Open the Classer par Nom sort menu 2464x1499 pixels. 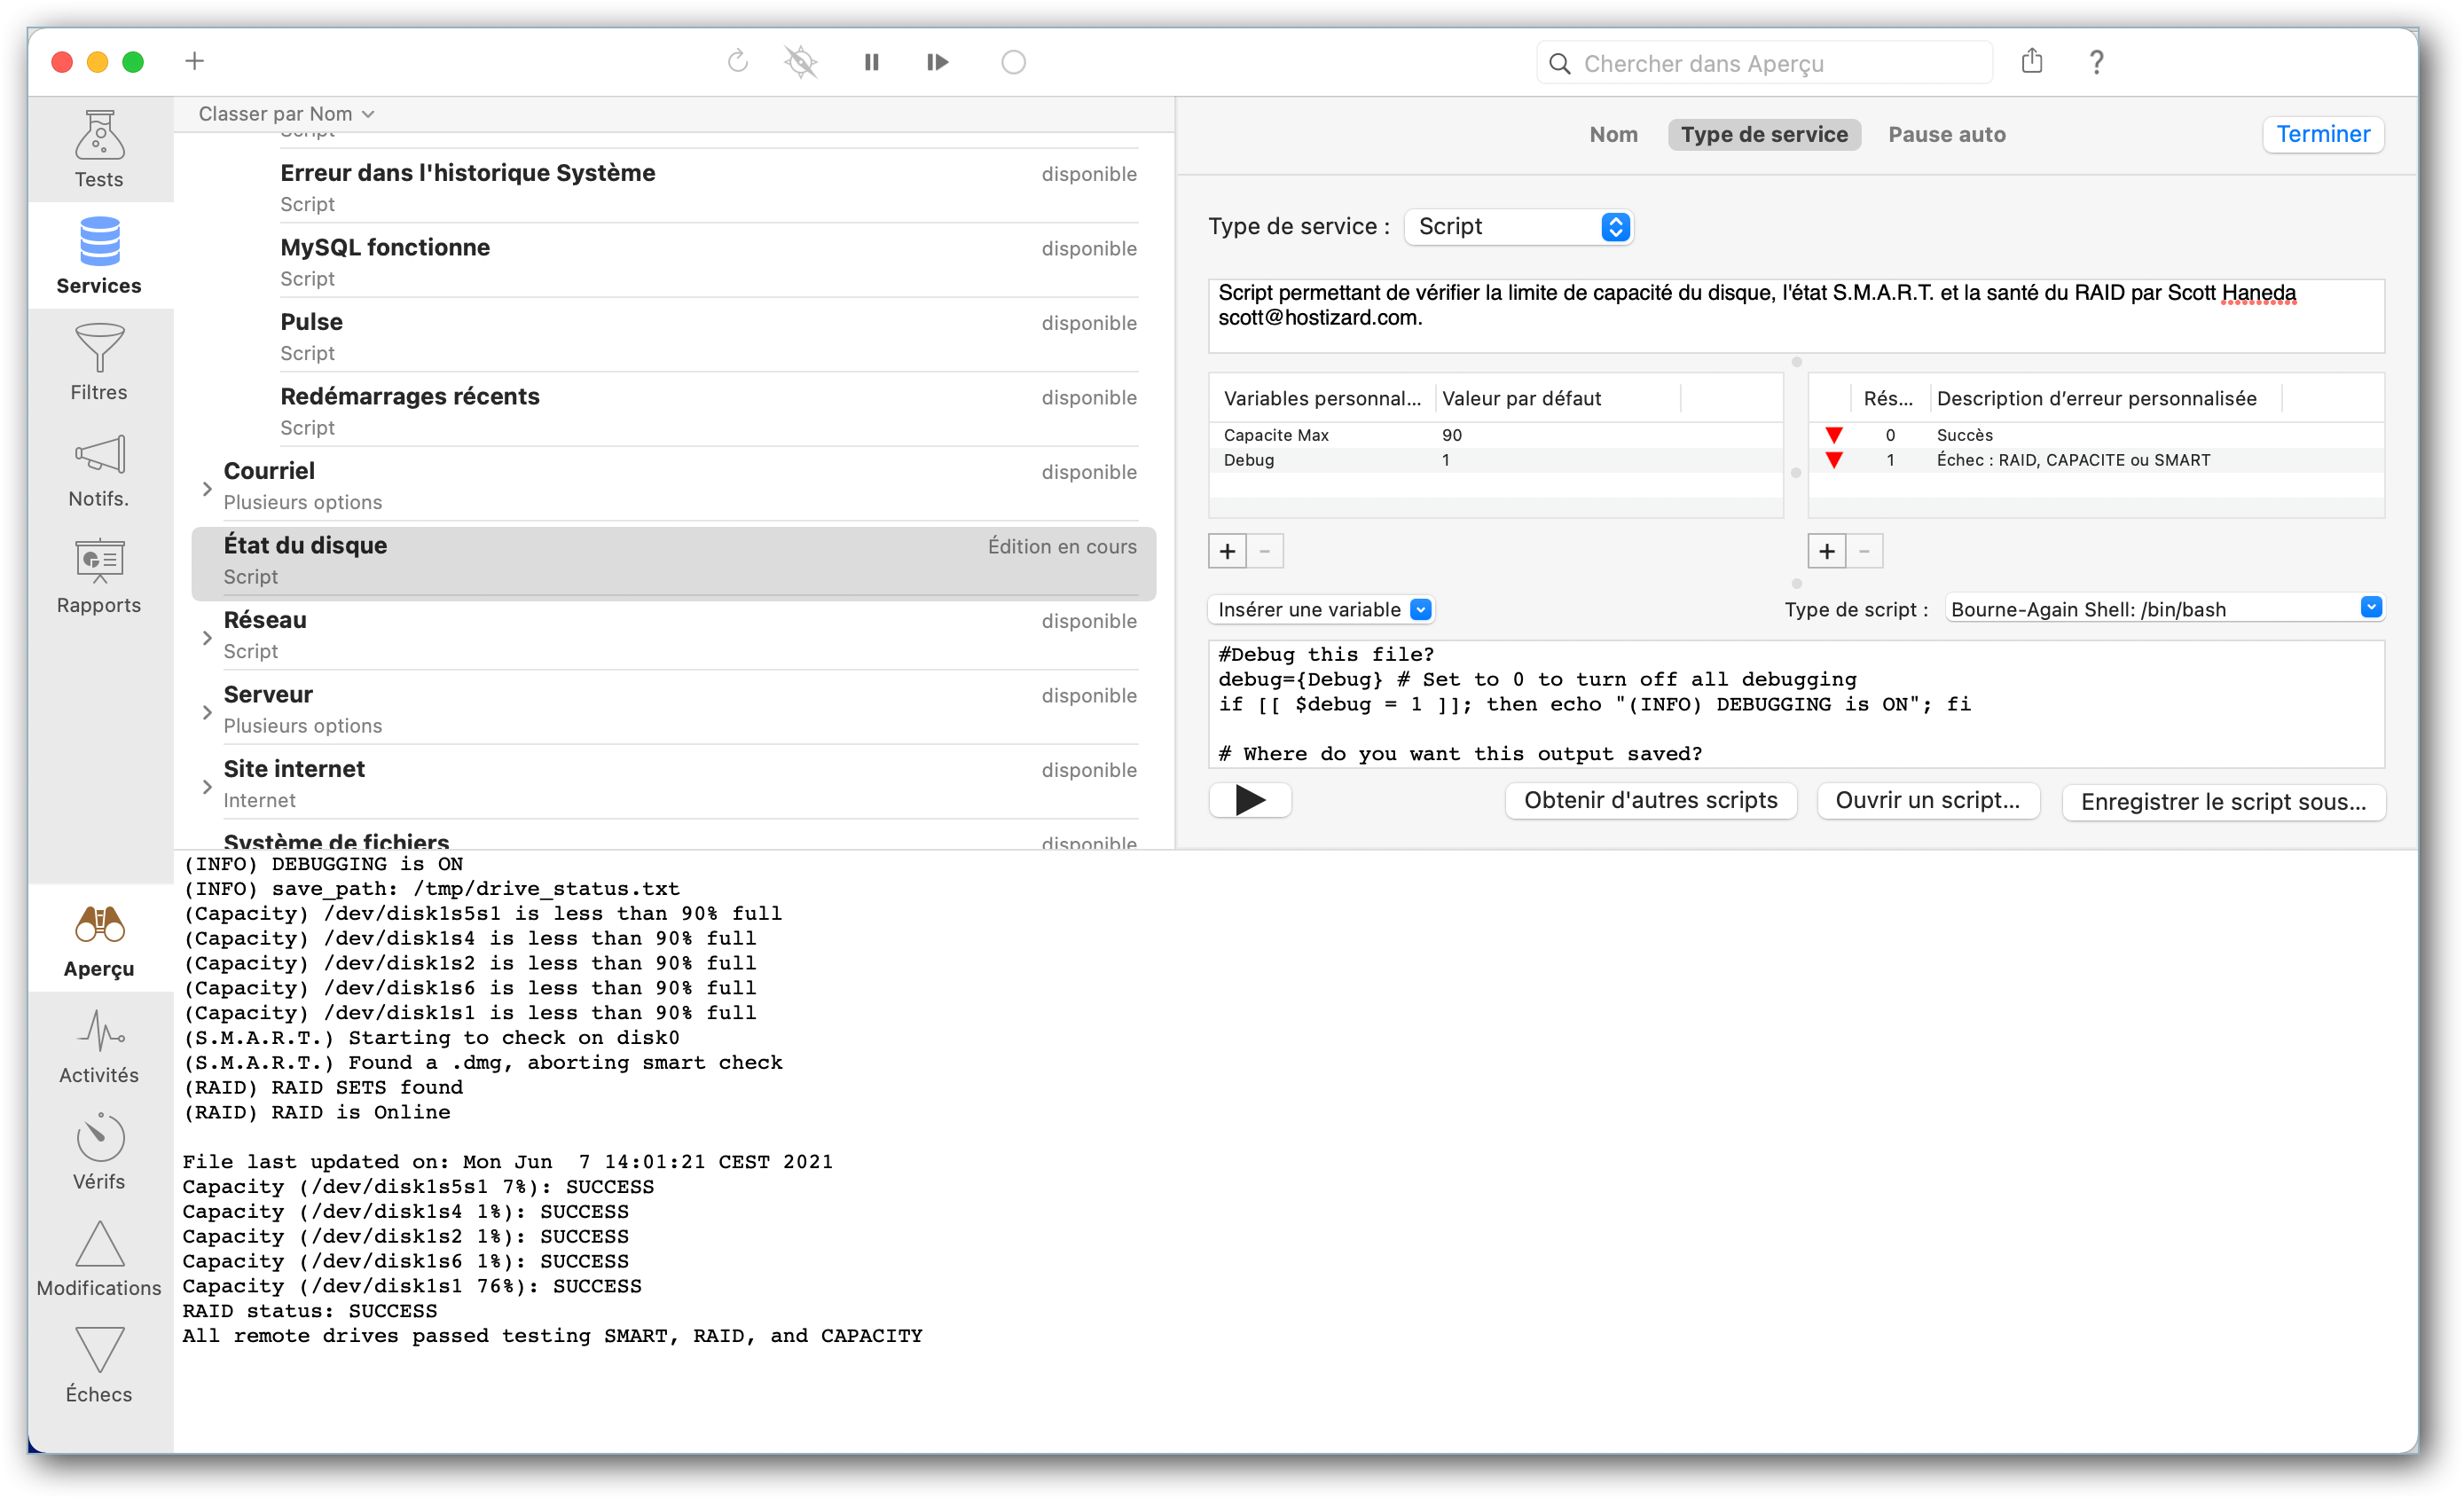coord(286,114)
